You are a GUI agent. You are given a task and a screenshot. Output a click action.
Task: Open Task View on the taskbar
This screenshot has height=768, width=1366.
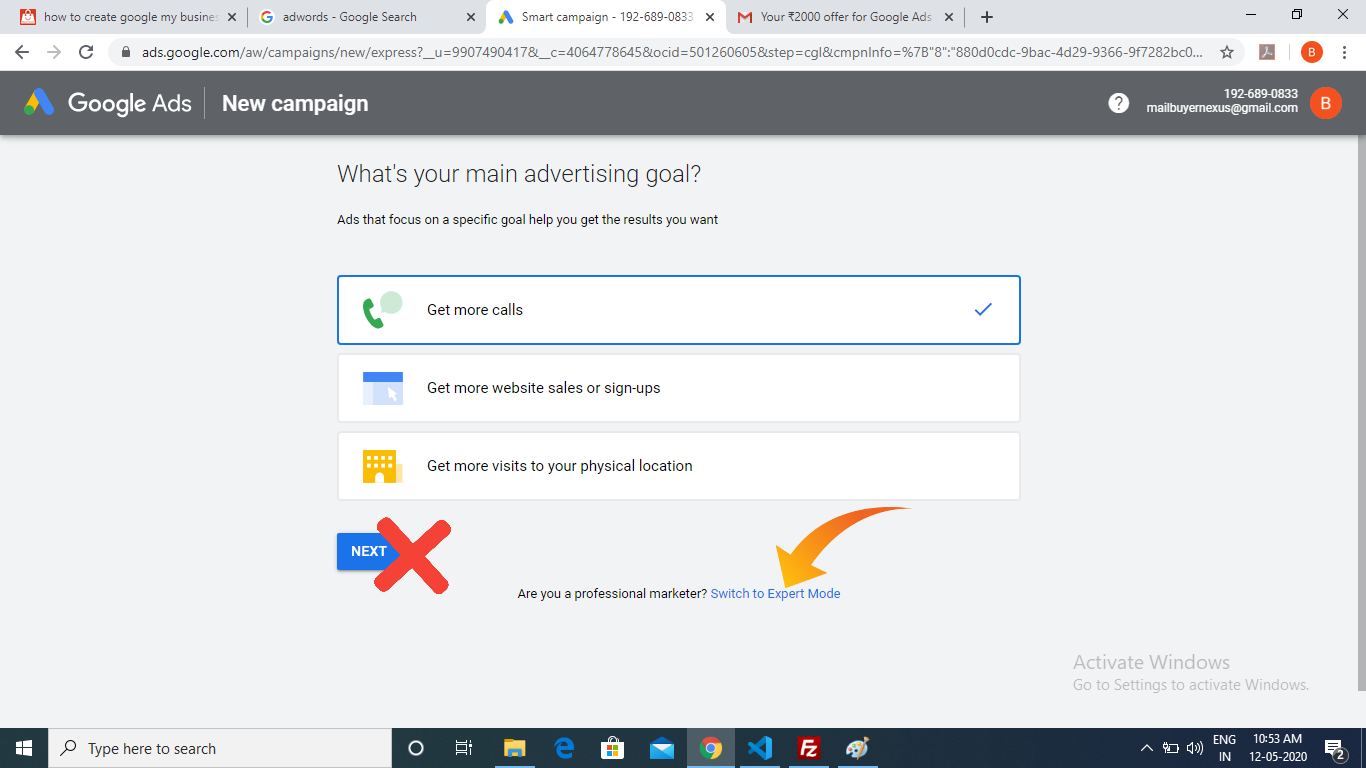tap(464, 748)
